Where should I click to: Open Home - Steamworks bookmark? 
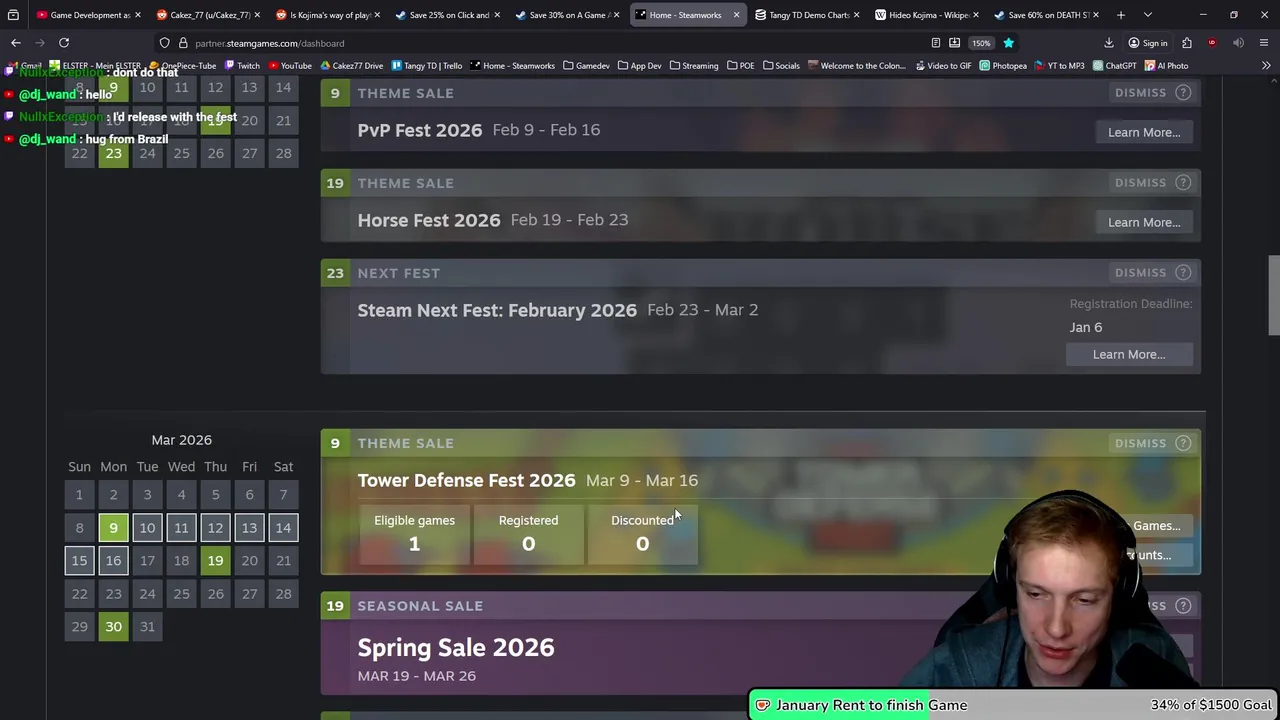512,66
